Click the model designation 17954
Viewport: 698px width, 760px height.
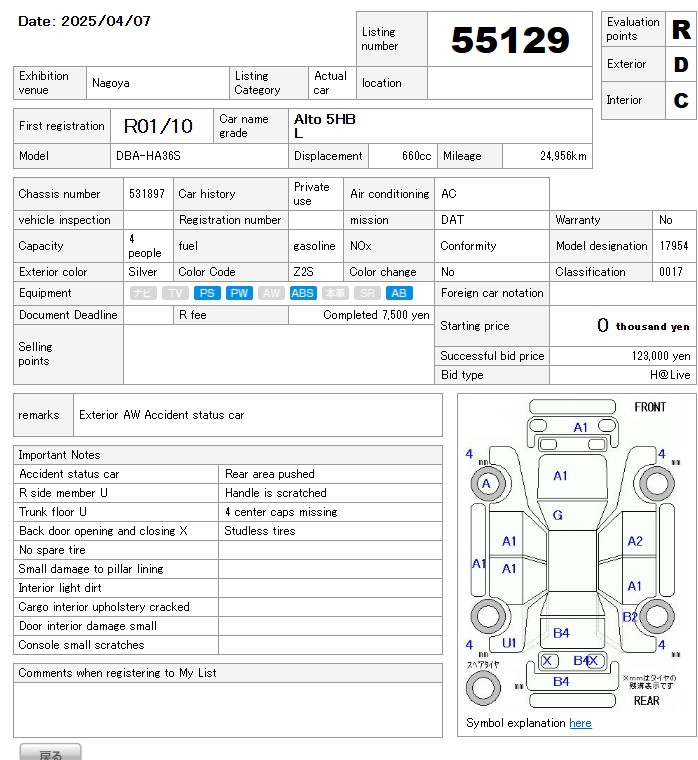(674, 246)
